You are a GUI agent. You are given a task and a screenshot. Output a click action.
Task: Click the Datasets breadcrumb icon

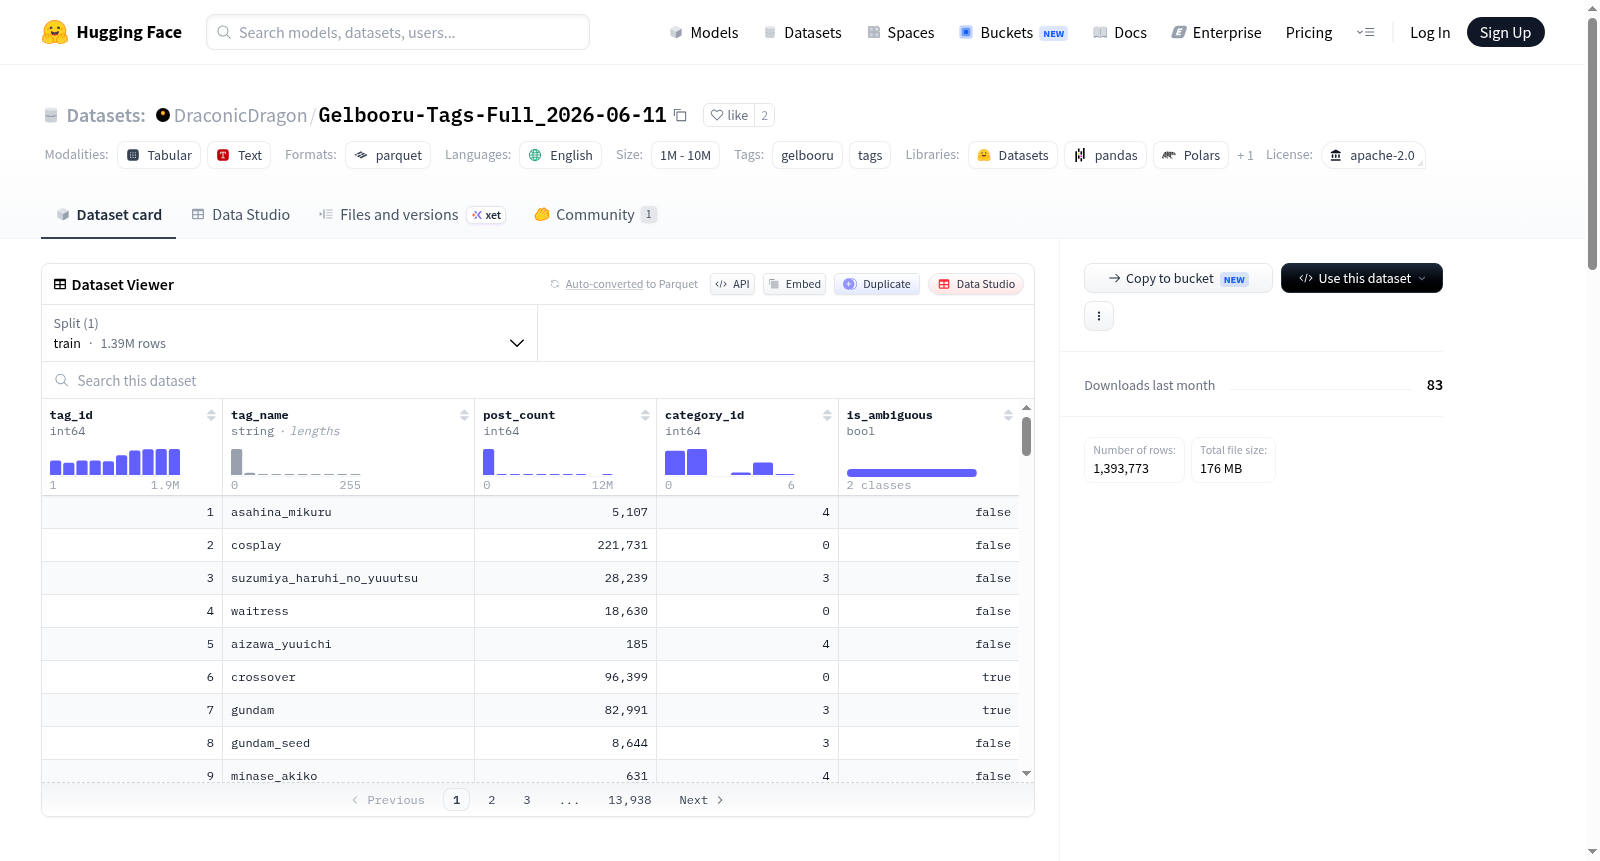click(51, 116)
